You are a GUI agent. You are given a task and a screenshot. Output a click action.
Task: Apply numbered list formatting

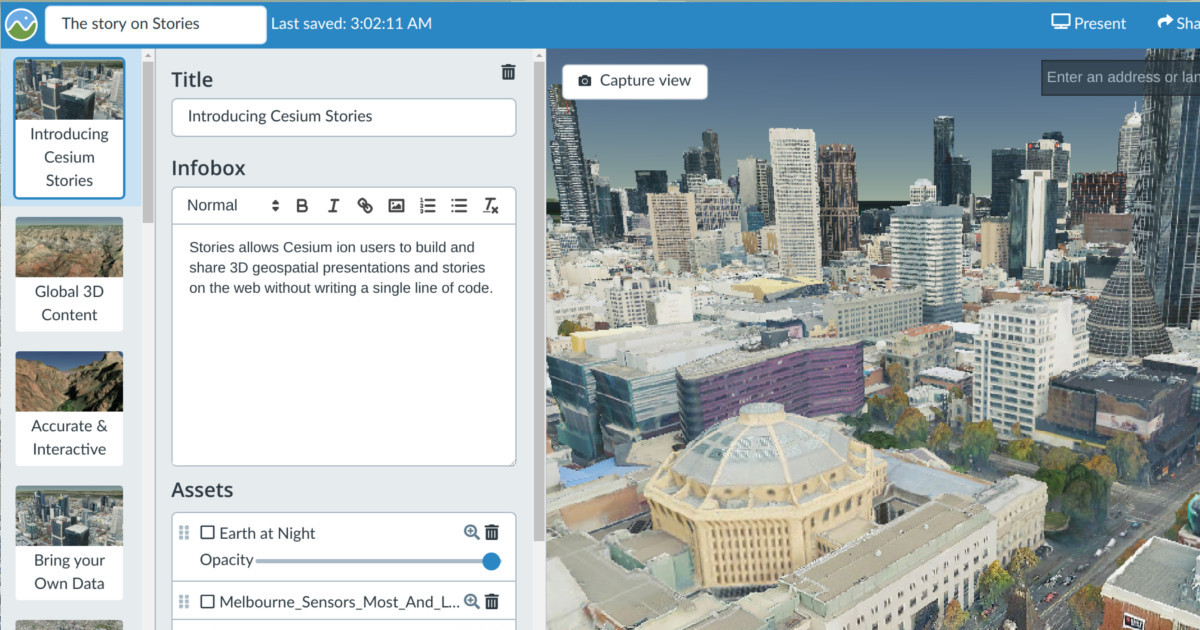pos(428,206)
